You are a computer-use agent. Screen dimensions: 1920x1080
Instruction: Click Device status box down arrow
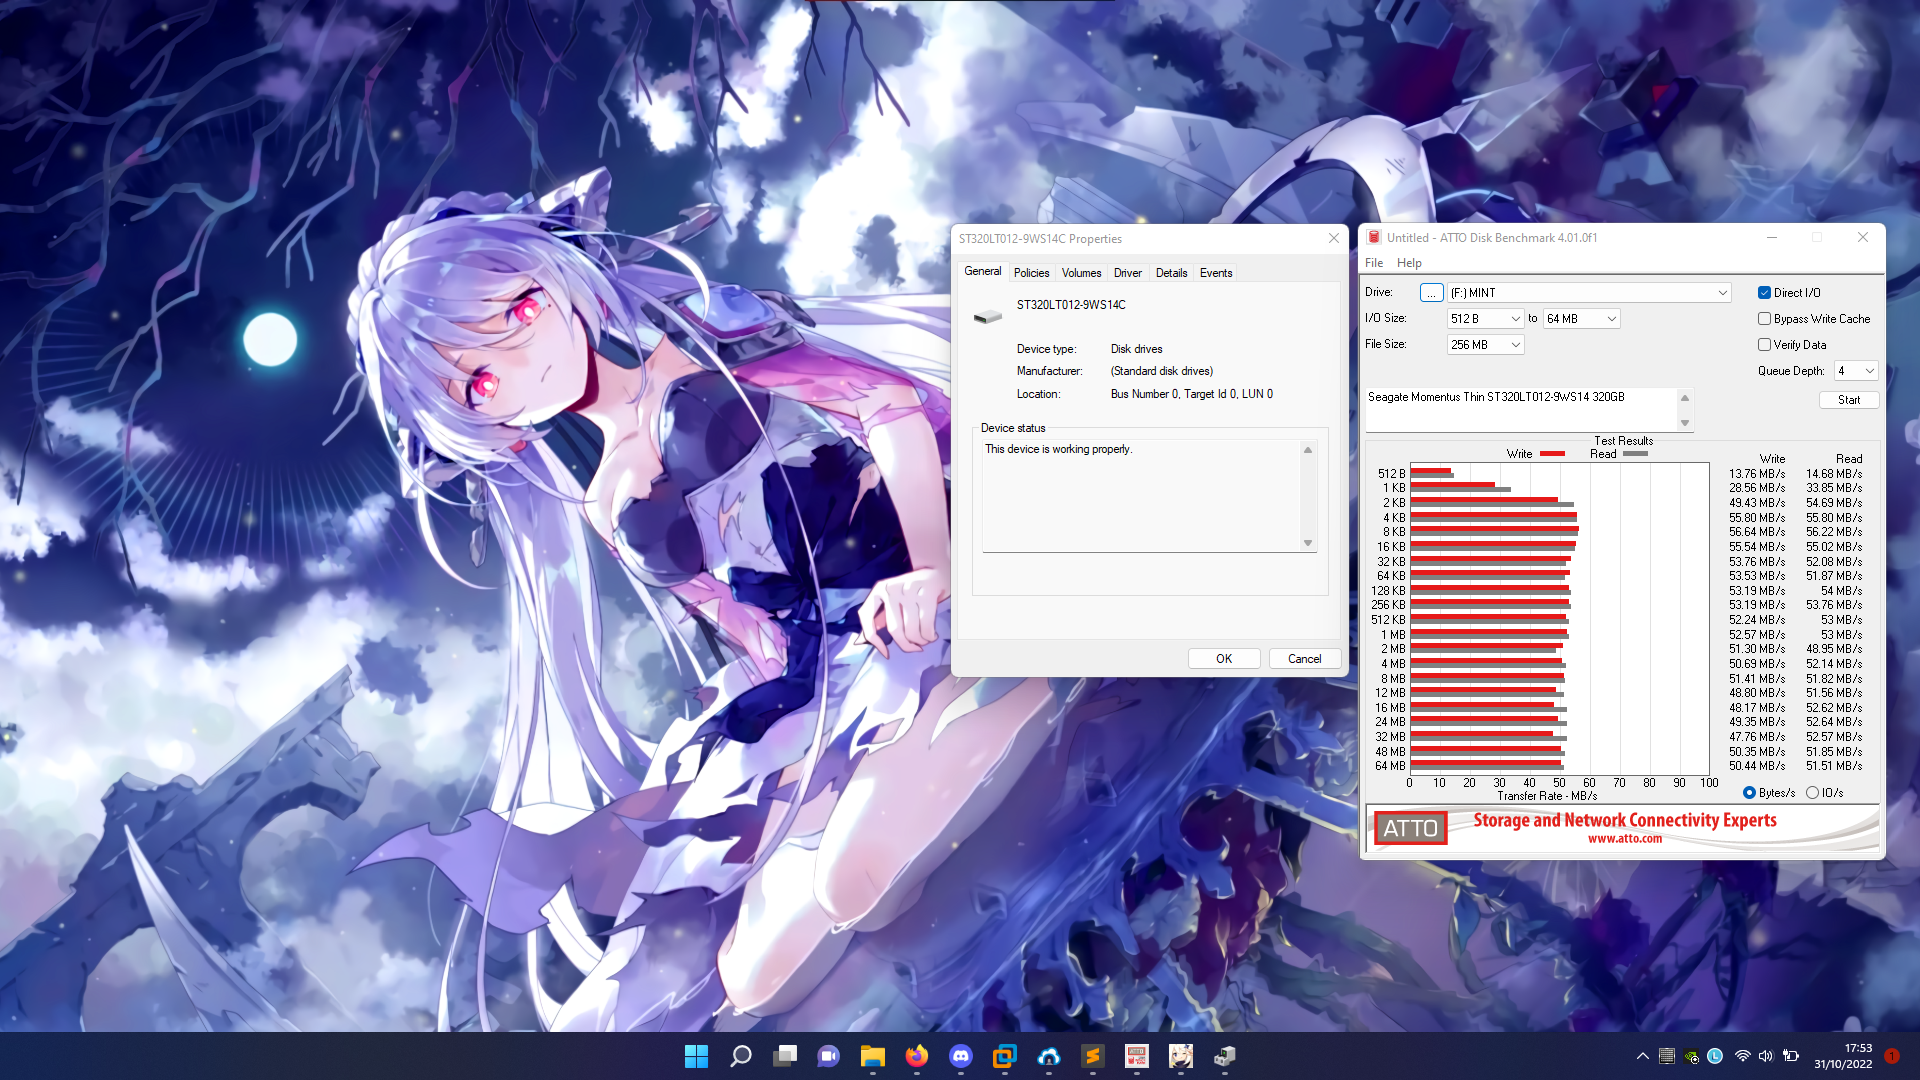[1307, 543]
